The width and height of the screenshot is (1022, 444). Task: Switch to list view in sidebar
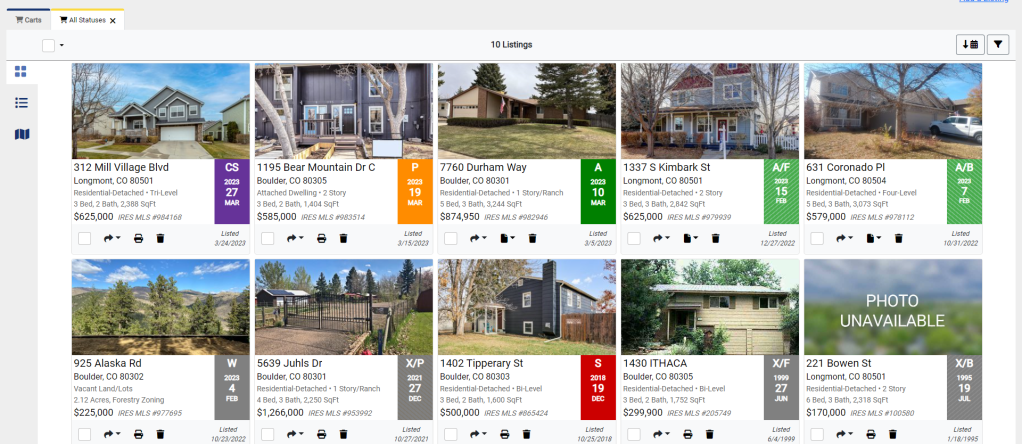(x=21, y=103)
